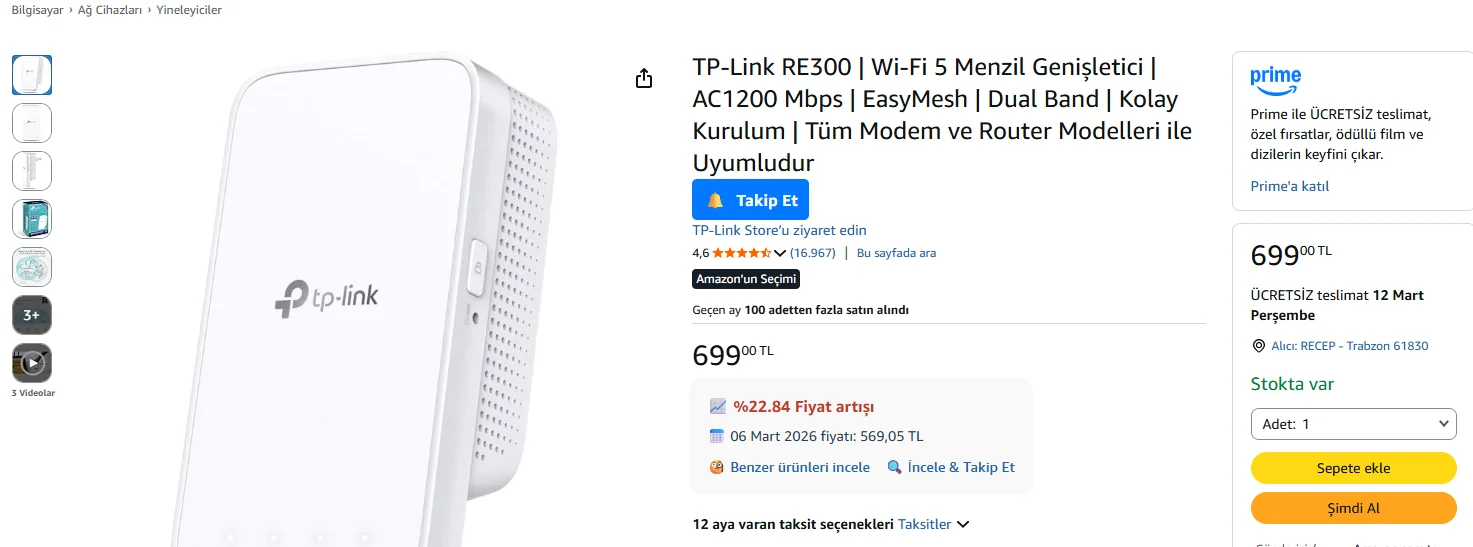Click the bell icon on Takip Et
1473x547 pixels.
[x=715, y=200]
